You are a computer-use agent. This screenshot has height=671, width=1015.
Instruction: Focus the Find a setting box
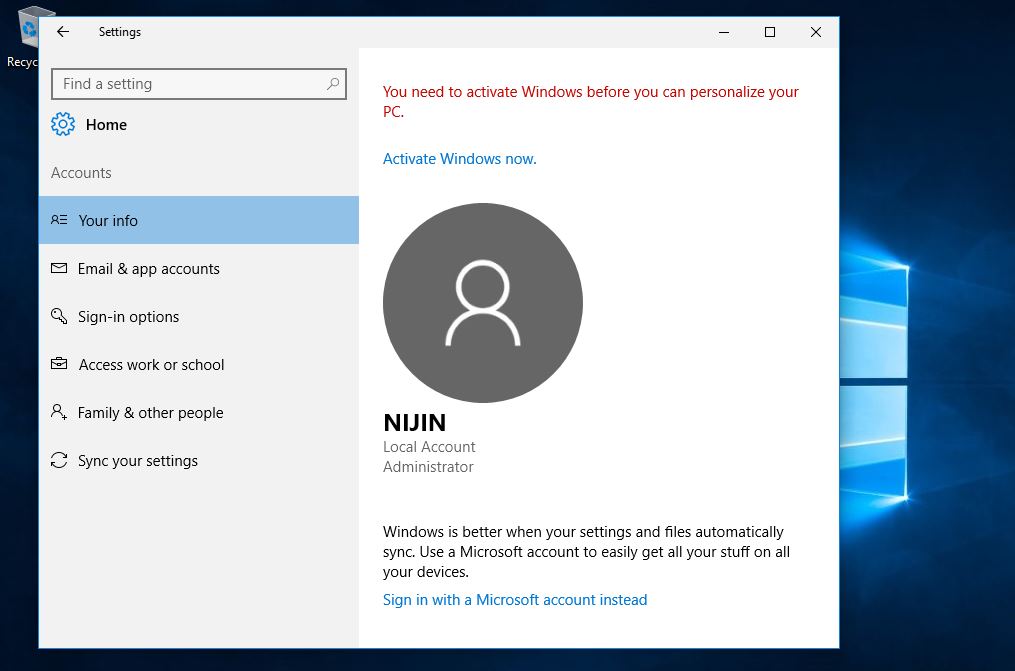[199, 84]
